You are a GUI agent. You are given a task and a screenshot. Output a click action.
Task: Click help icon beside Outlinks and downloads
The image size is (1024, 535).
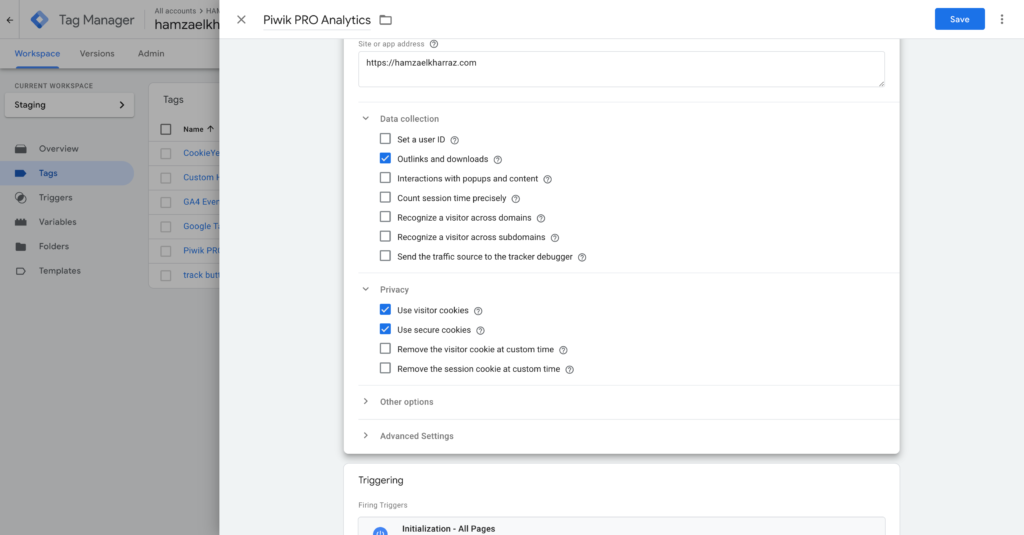click(x=498, y=160)
